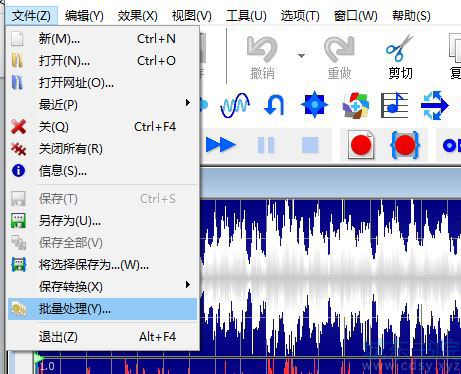
Task: Open the 工具(U) menu
Action: (246, 16)
